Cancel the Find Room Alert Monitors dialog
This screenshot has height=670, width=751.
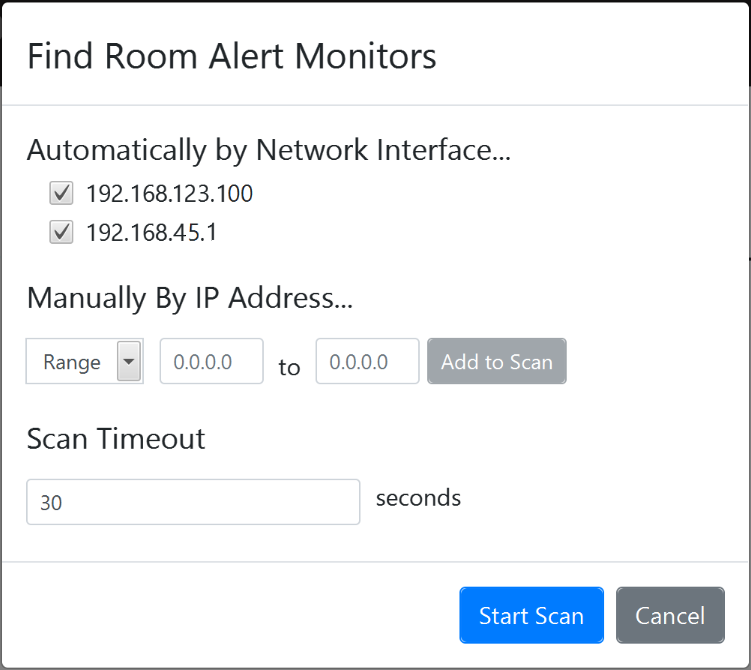(670, 615)
